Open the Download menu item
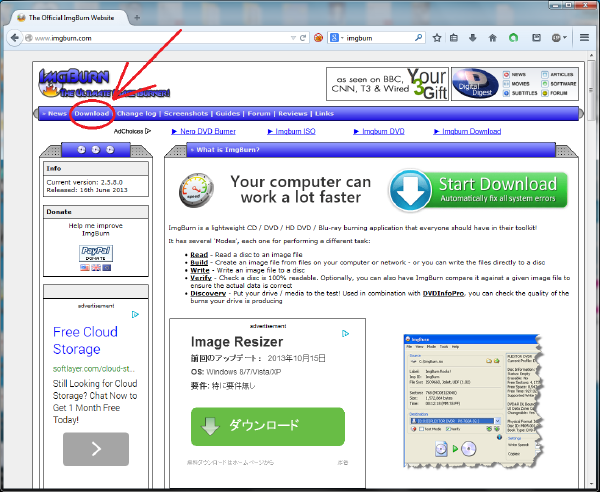 point(92,114)
